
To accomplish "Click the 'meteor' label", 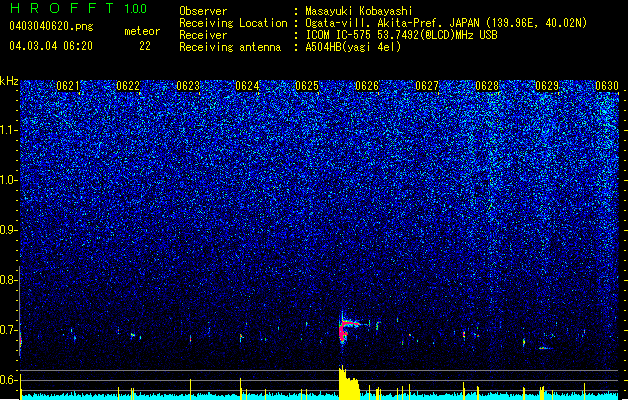I will 142,31.
